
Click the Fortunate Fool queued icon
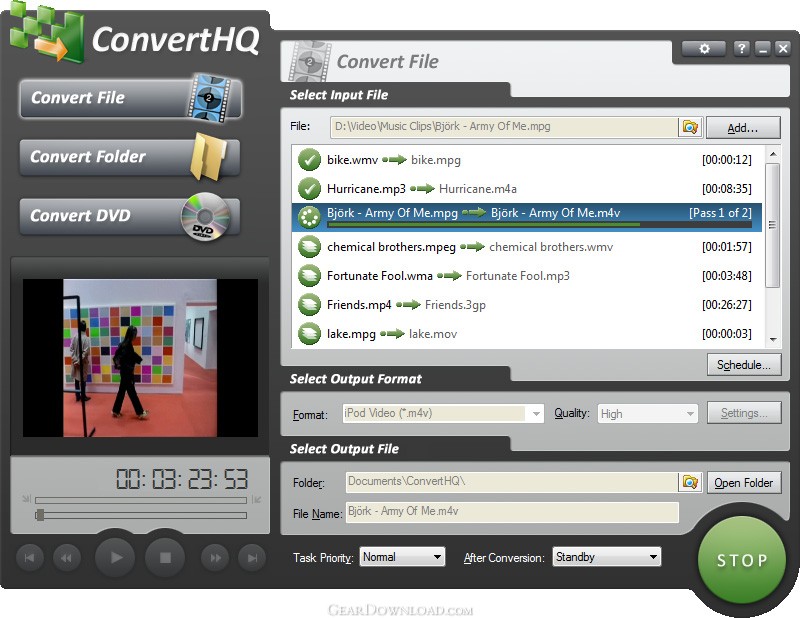click(309, 276)
